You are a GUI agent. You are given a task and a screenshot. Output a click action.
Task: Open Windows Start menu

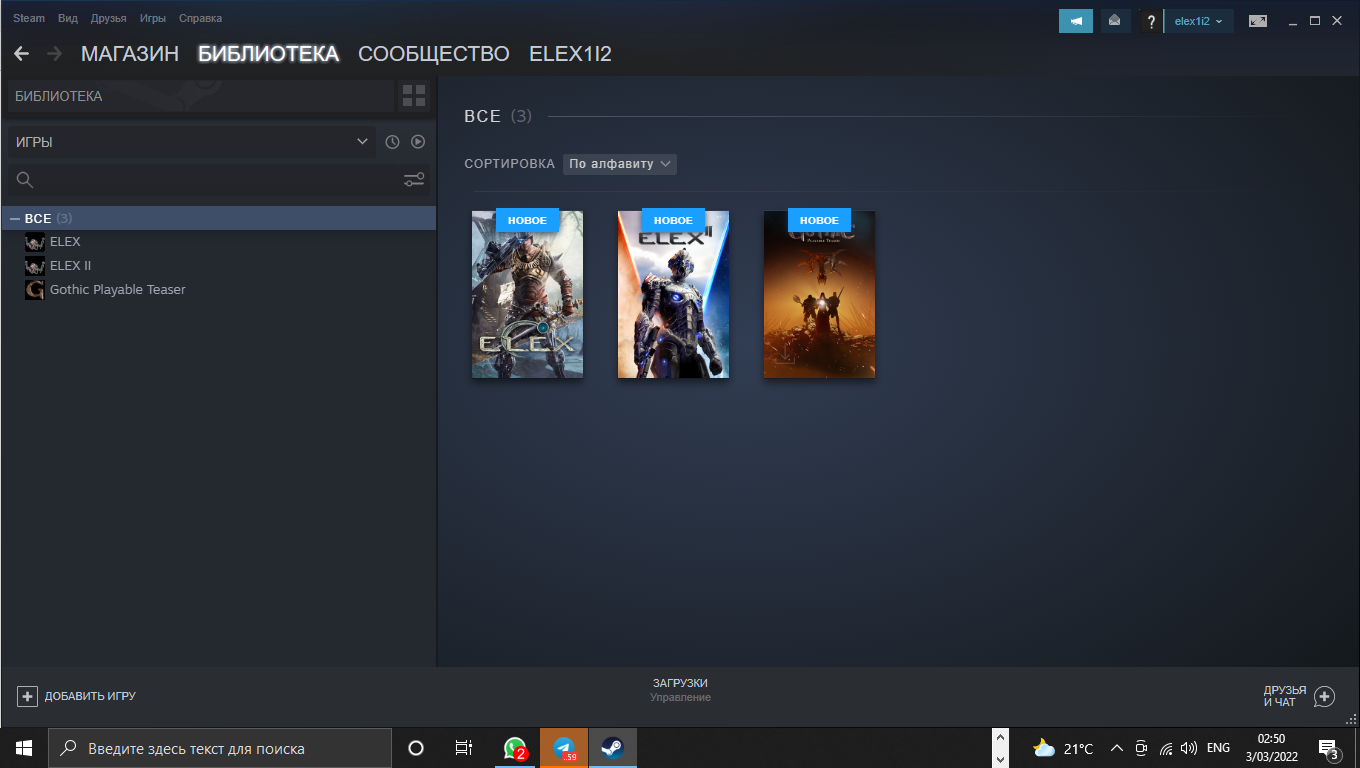point(24,748)
